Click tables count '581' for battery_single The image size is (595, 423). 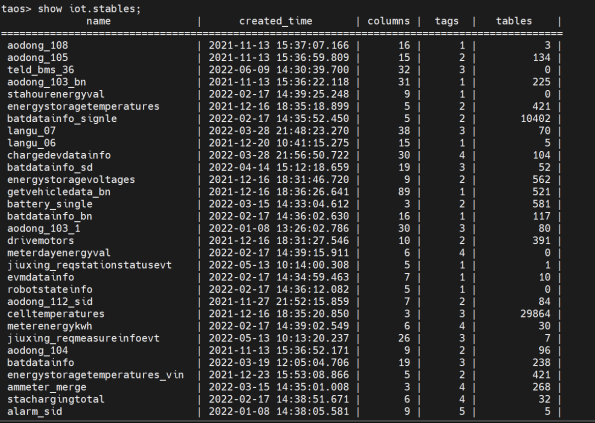(x=541, y=204)
